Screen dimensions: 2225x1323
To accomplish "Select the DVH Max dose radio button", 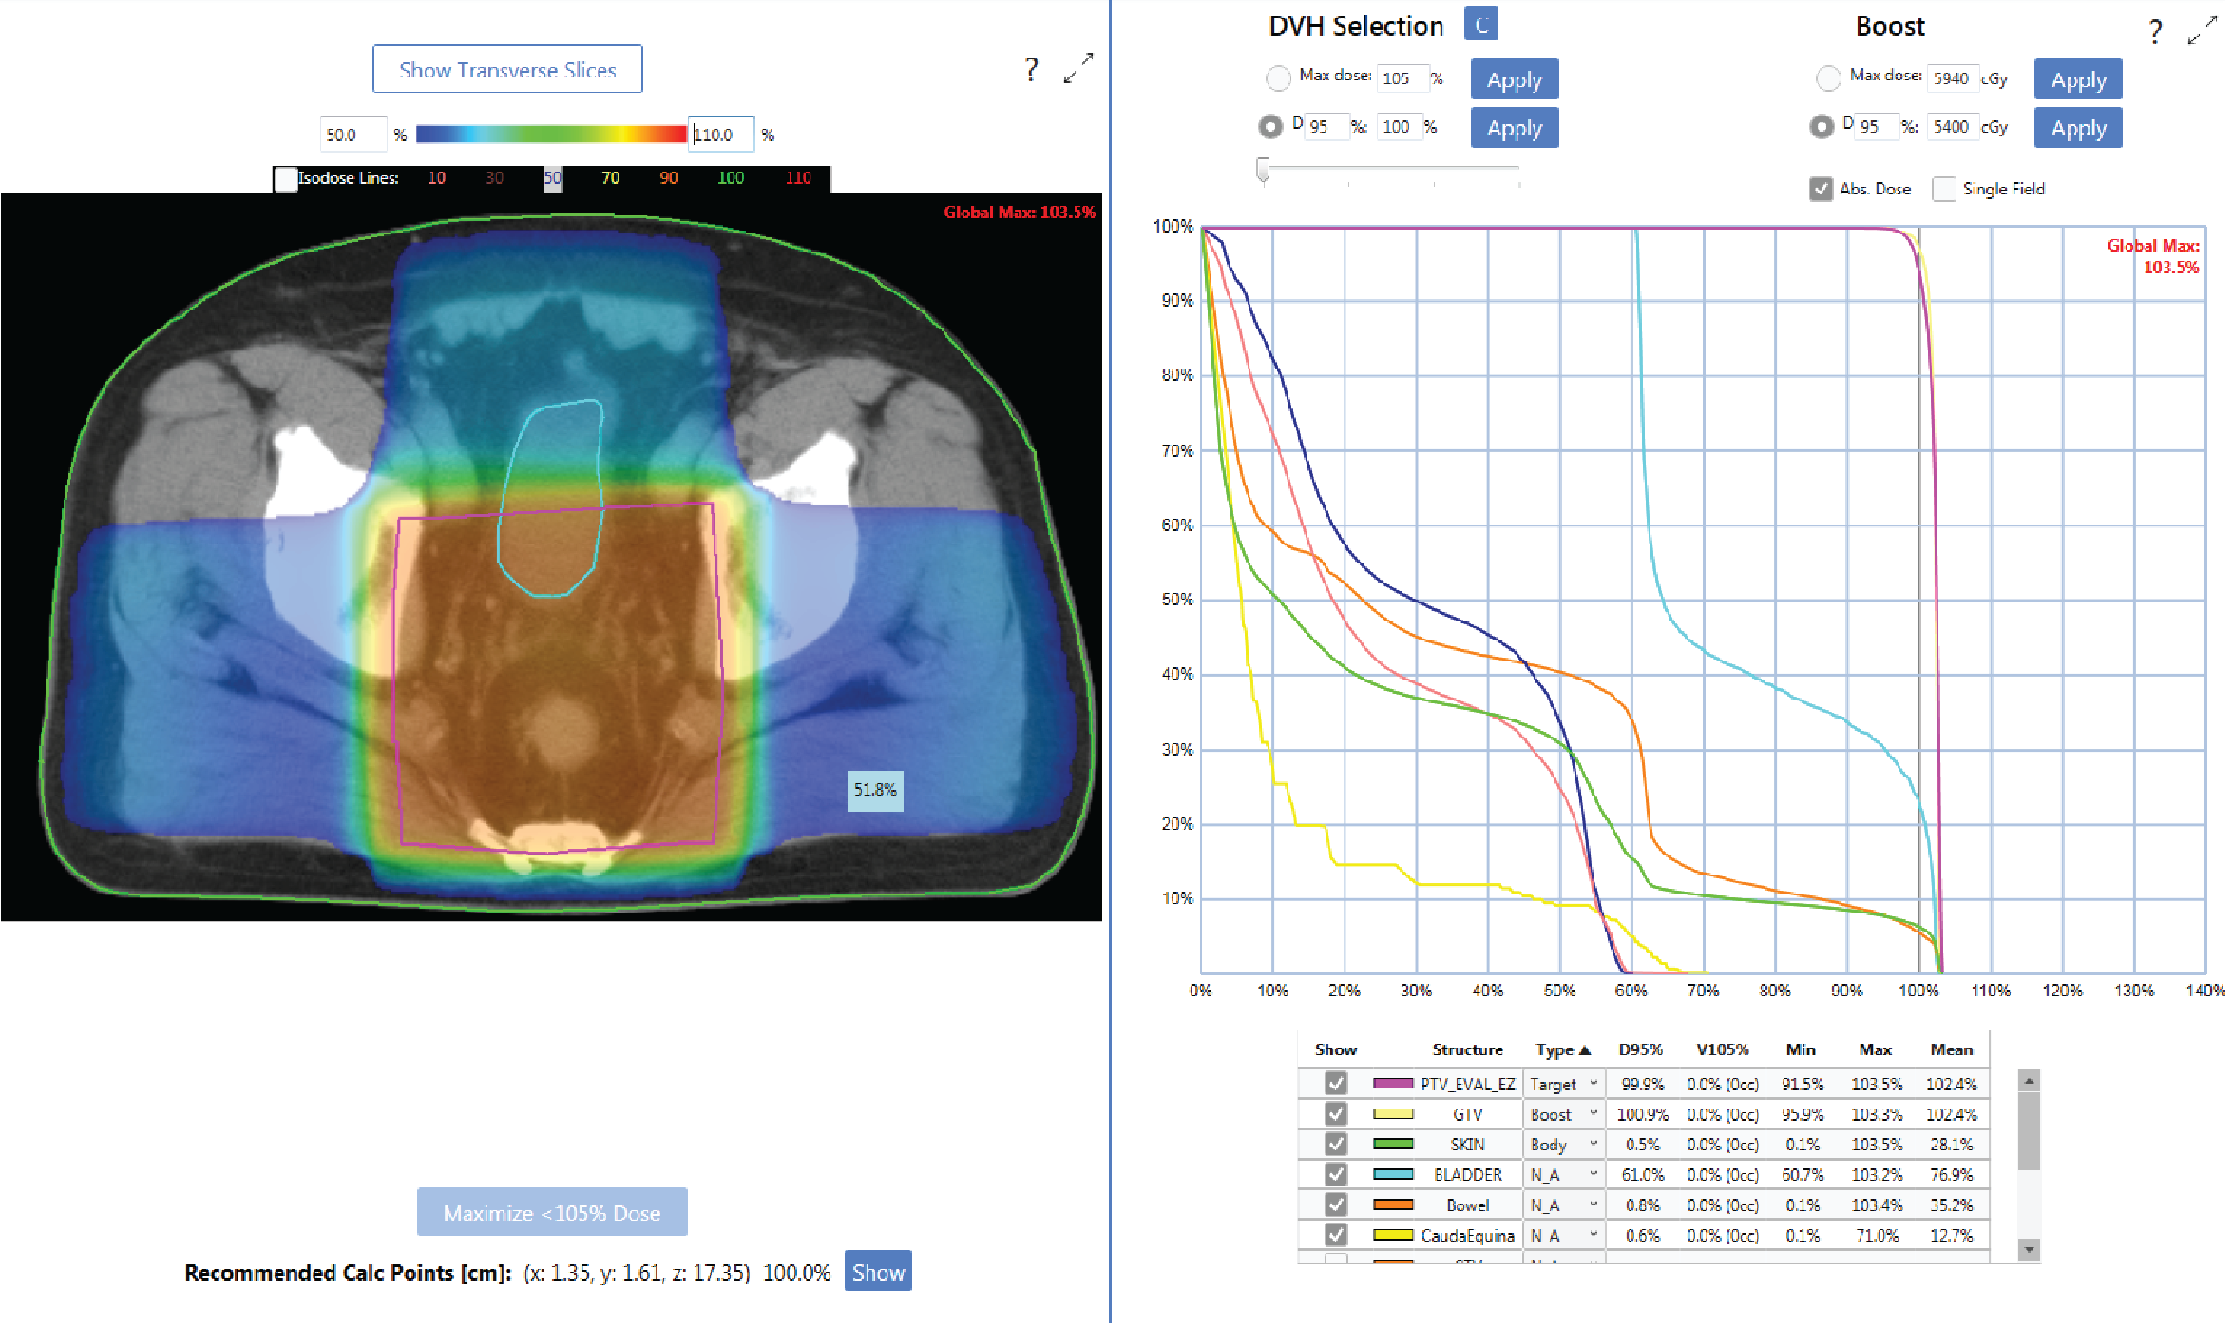I will (x=1278, y=77).
